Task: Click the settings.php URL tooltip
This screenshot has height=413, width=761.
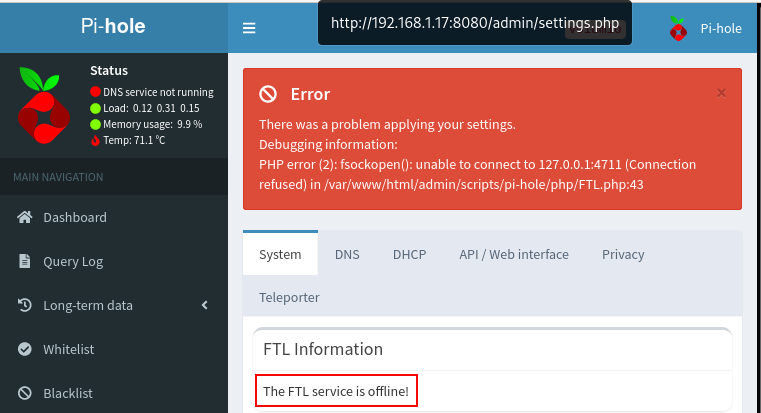Action: tap(475, 23)
